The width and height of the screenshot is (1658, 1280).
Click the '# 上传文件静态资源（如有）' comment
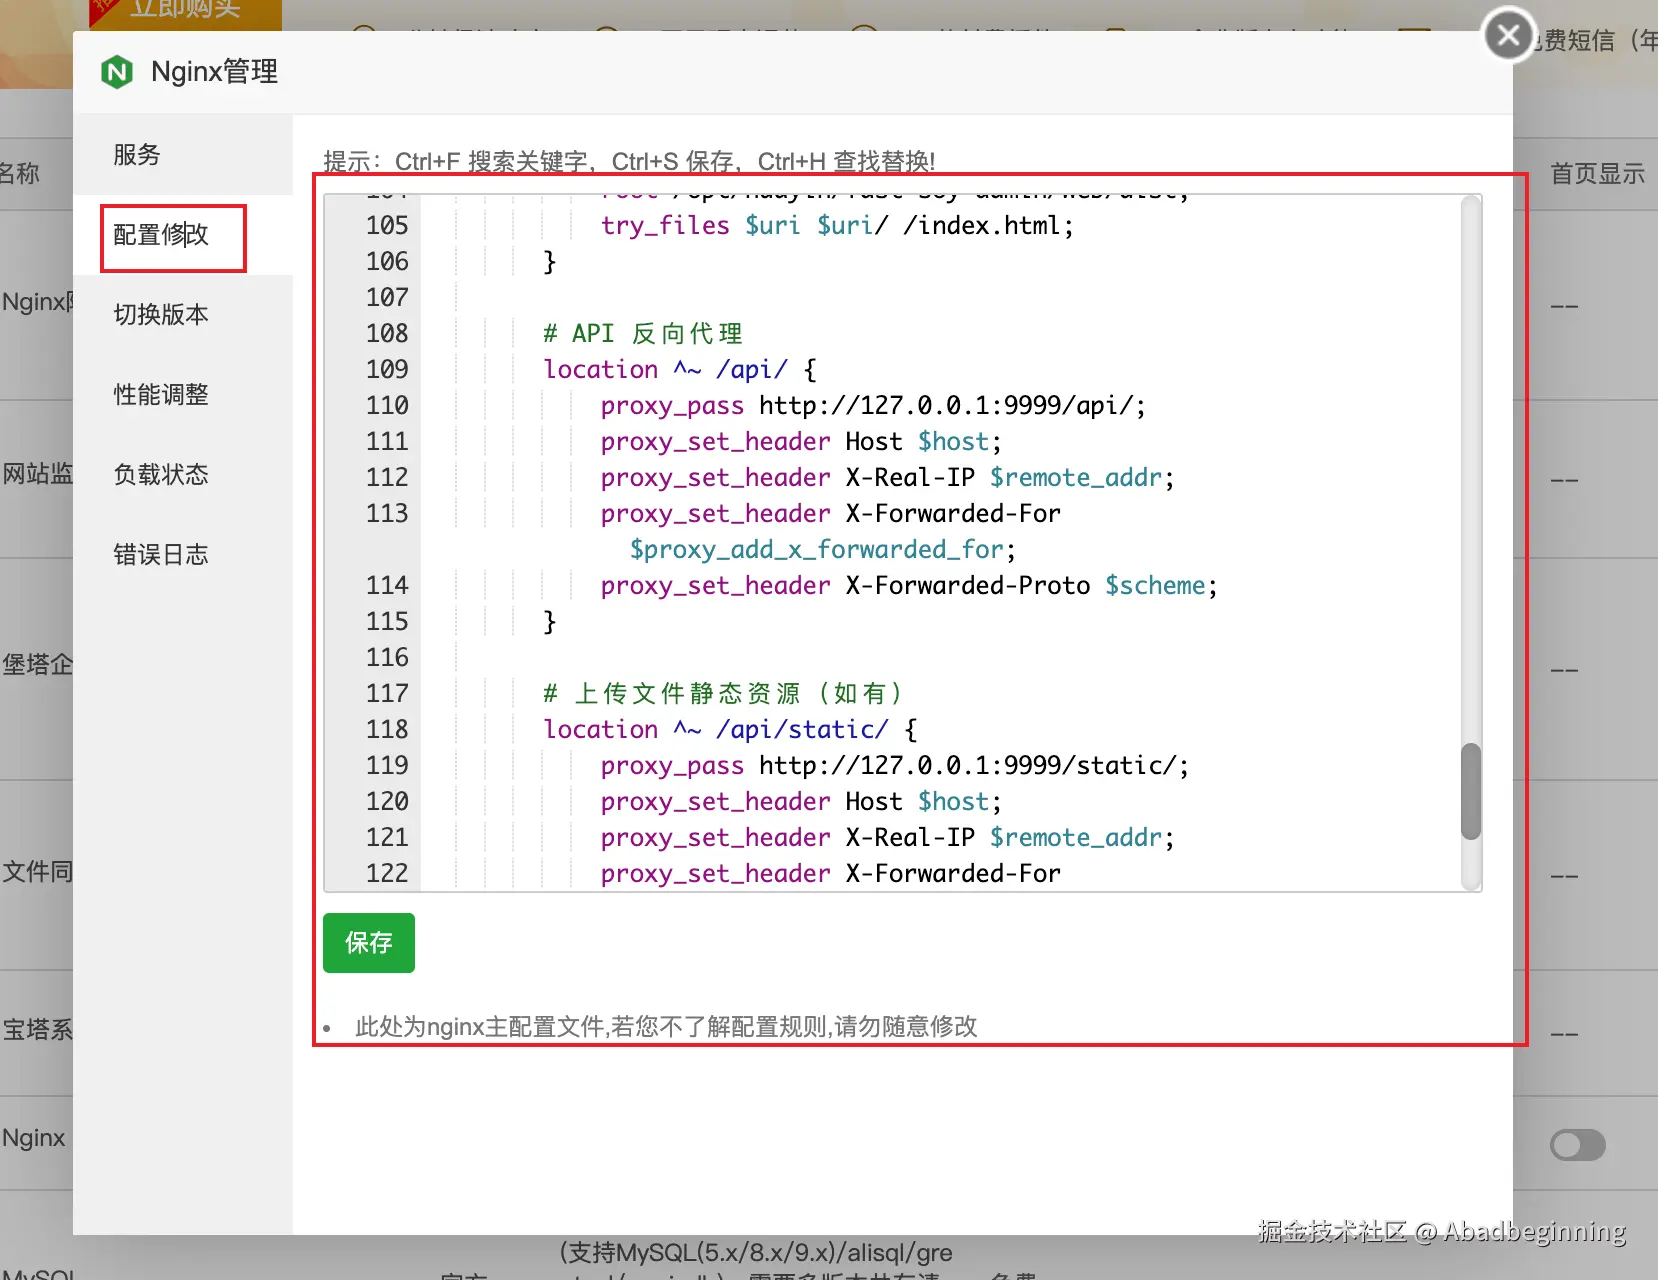coord(723,693)
